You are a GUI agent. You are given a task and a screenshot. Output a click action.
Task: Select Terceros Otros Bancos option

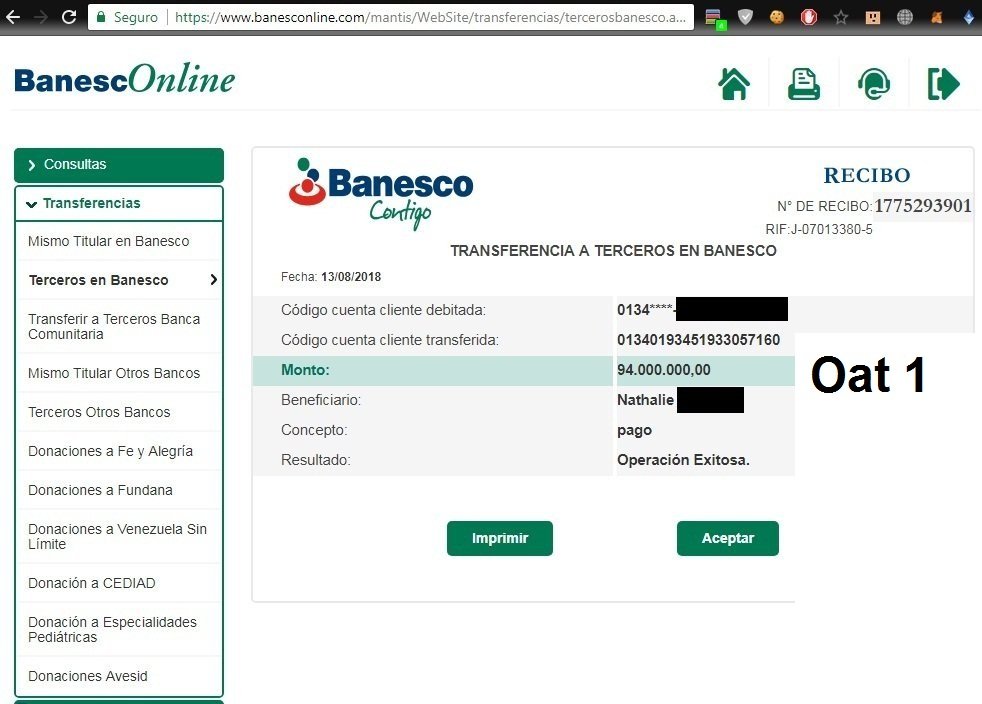pyautogui.click(x=99, y=412)
